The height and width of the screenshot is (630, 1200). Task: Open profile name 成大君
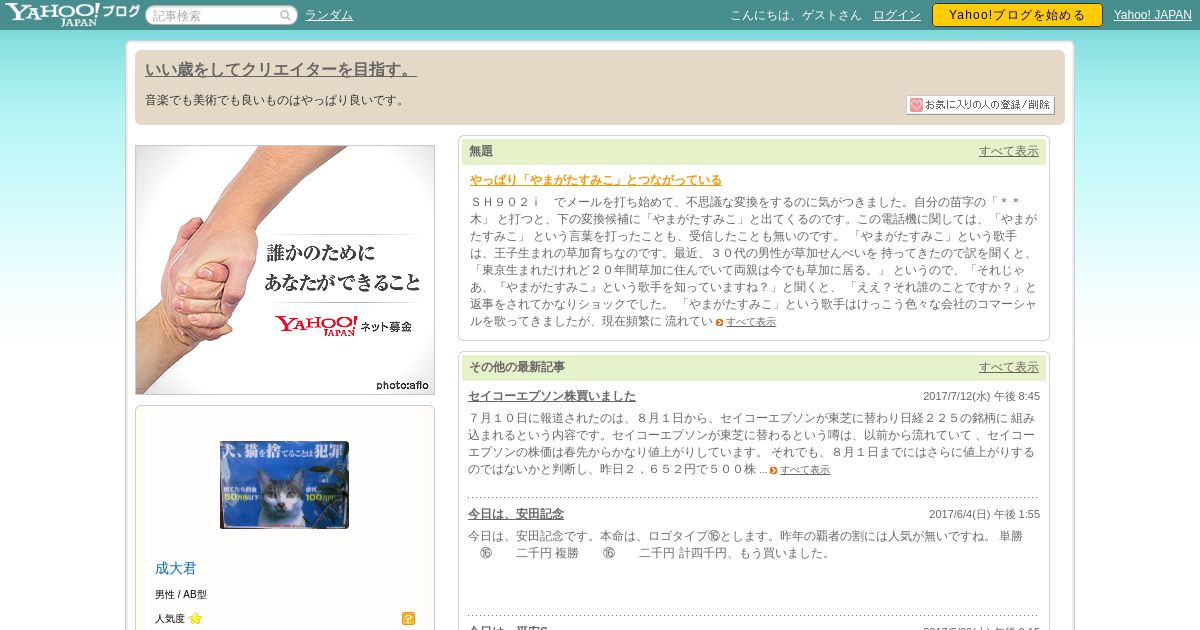pyautogui.click(x=176, y=568)
